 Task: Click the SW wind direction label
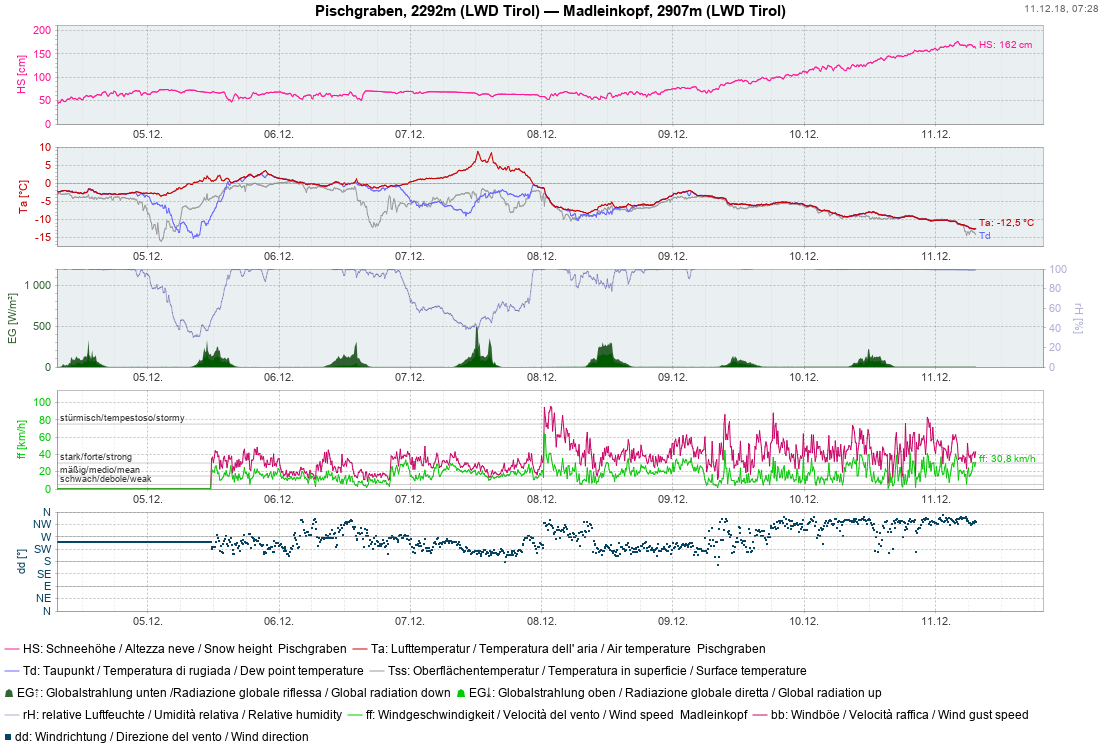point(42,549)
